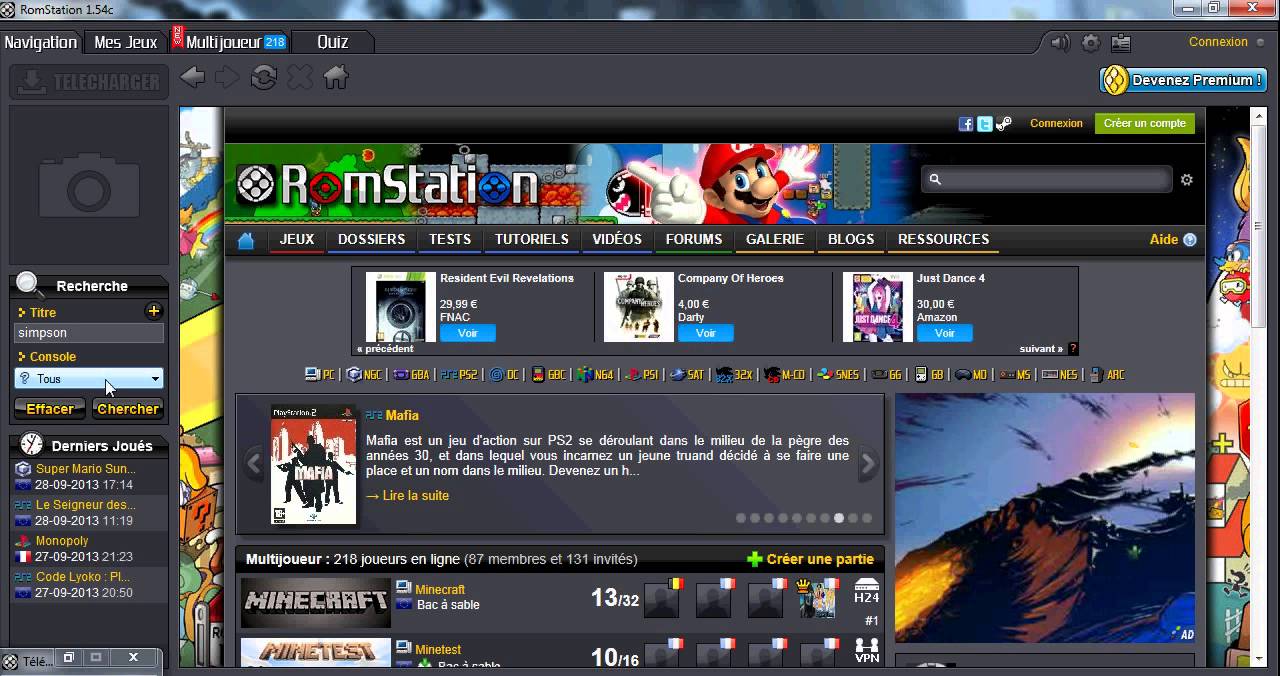Image resolution: width=1280 pixels, height=676 pixels.
Task: Filter games by ARC platform
Action: coord(1107,375)
